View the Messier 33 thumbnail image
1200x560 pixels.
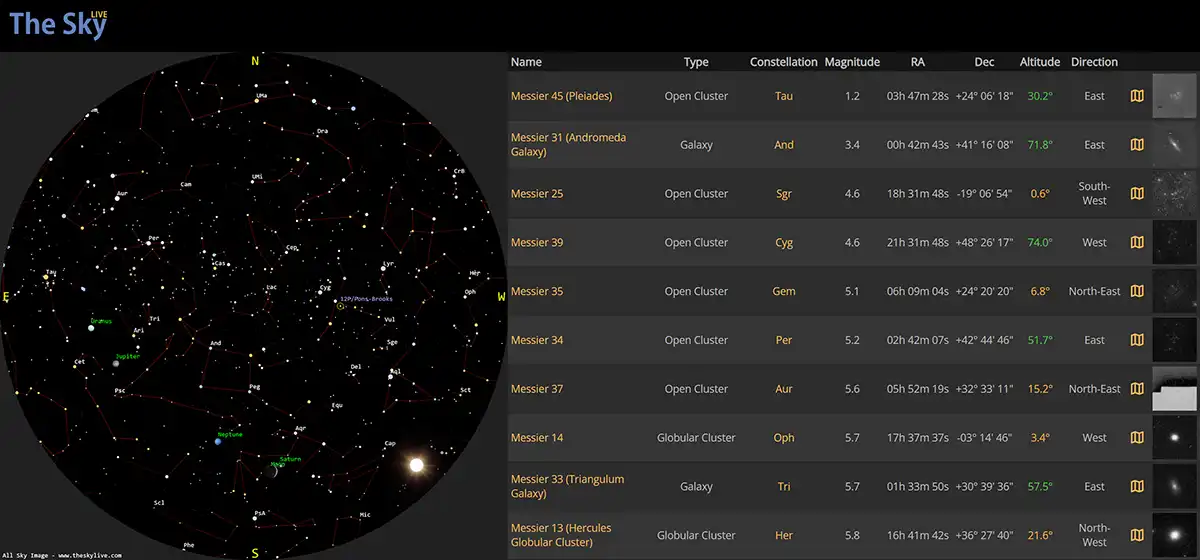(1175, 486)
